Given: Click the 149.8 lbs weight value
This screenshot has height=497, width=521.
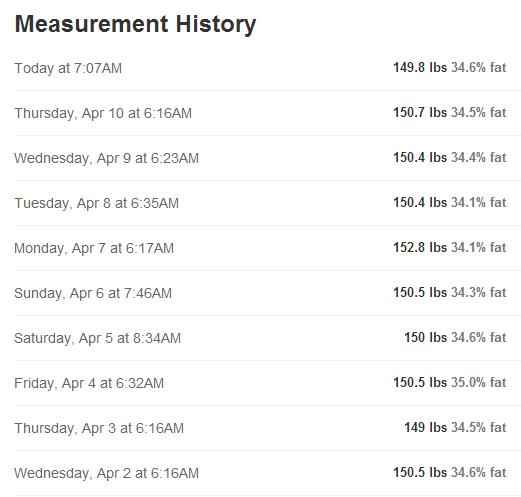Looking at the screenshot, I should [x=420, y=67].
